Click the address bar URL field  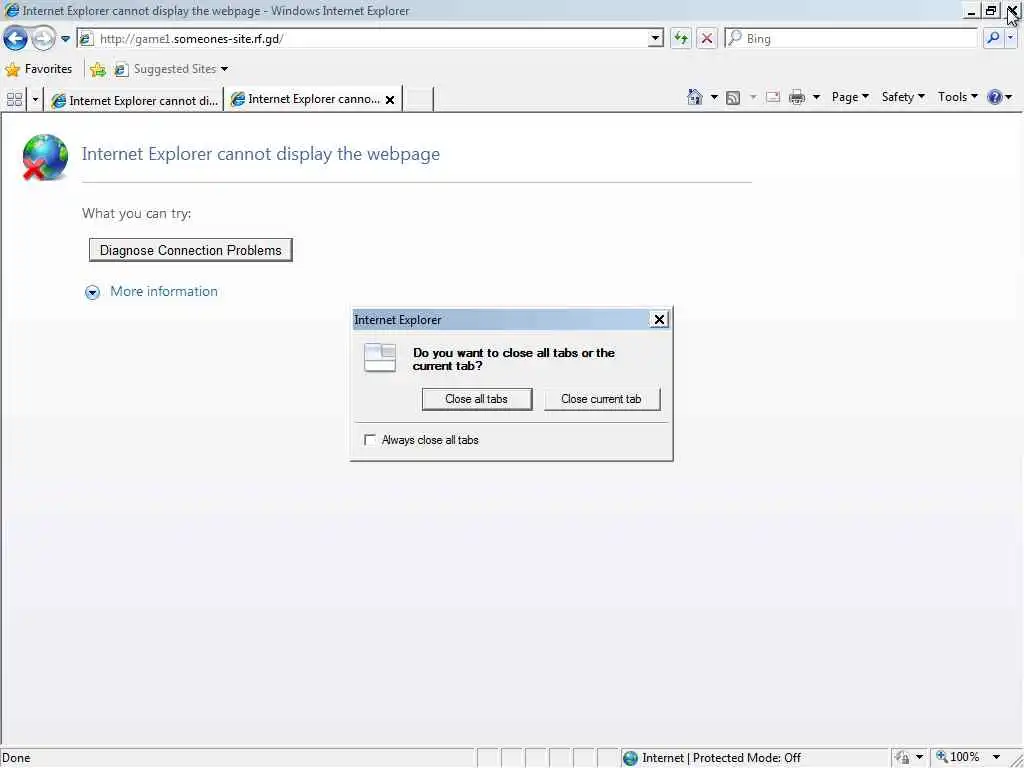[x=370, y=39]
